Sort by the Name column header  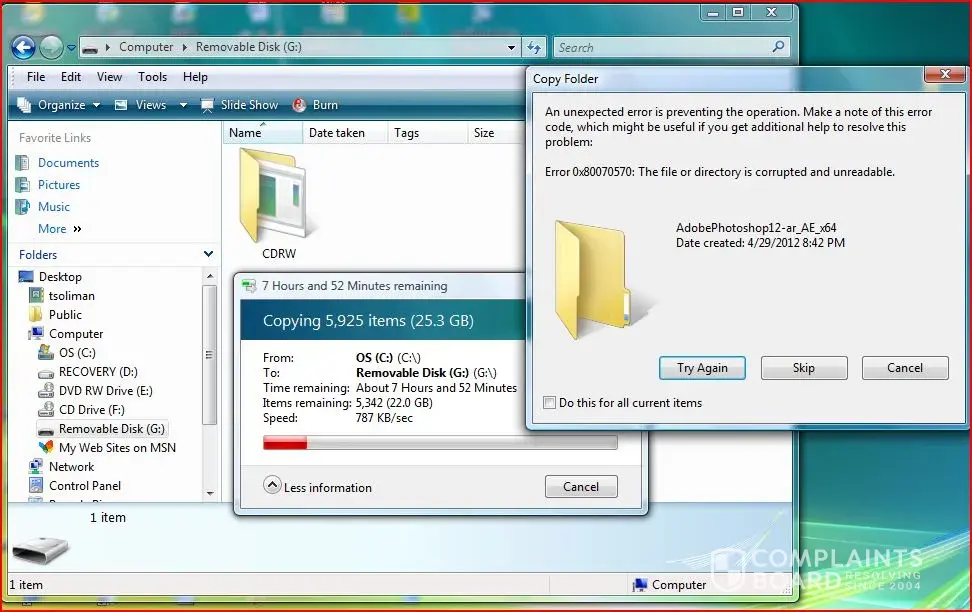(262, 133)
